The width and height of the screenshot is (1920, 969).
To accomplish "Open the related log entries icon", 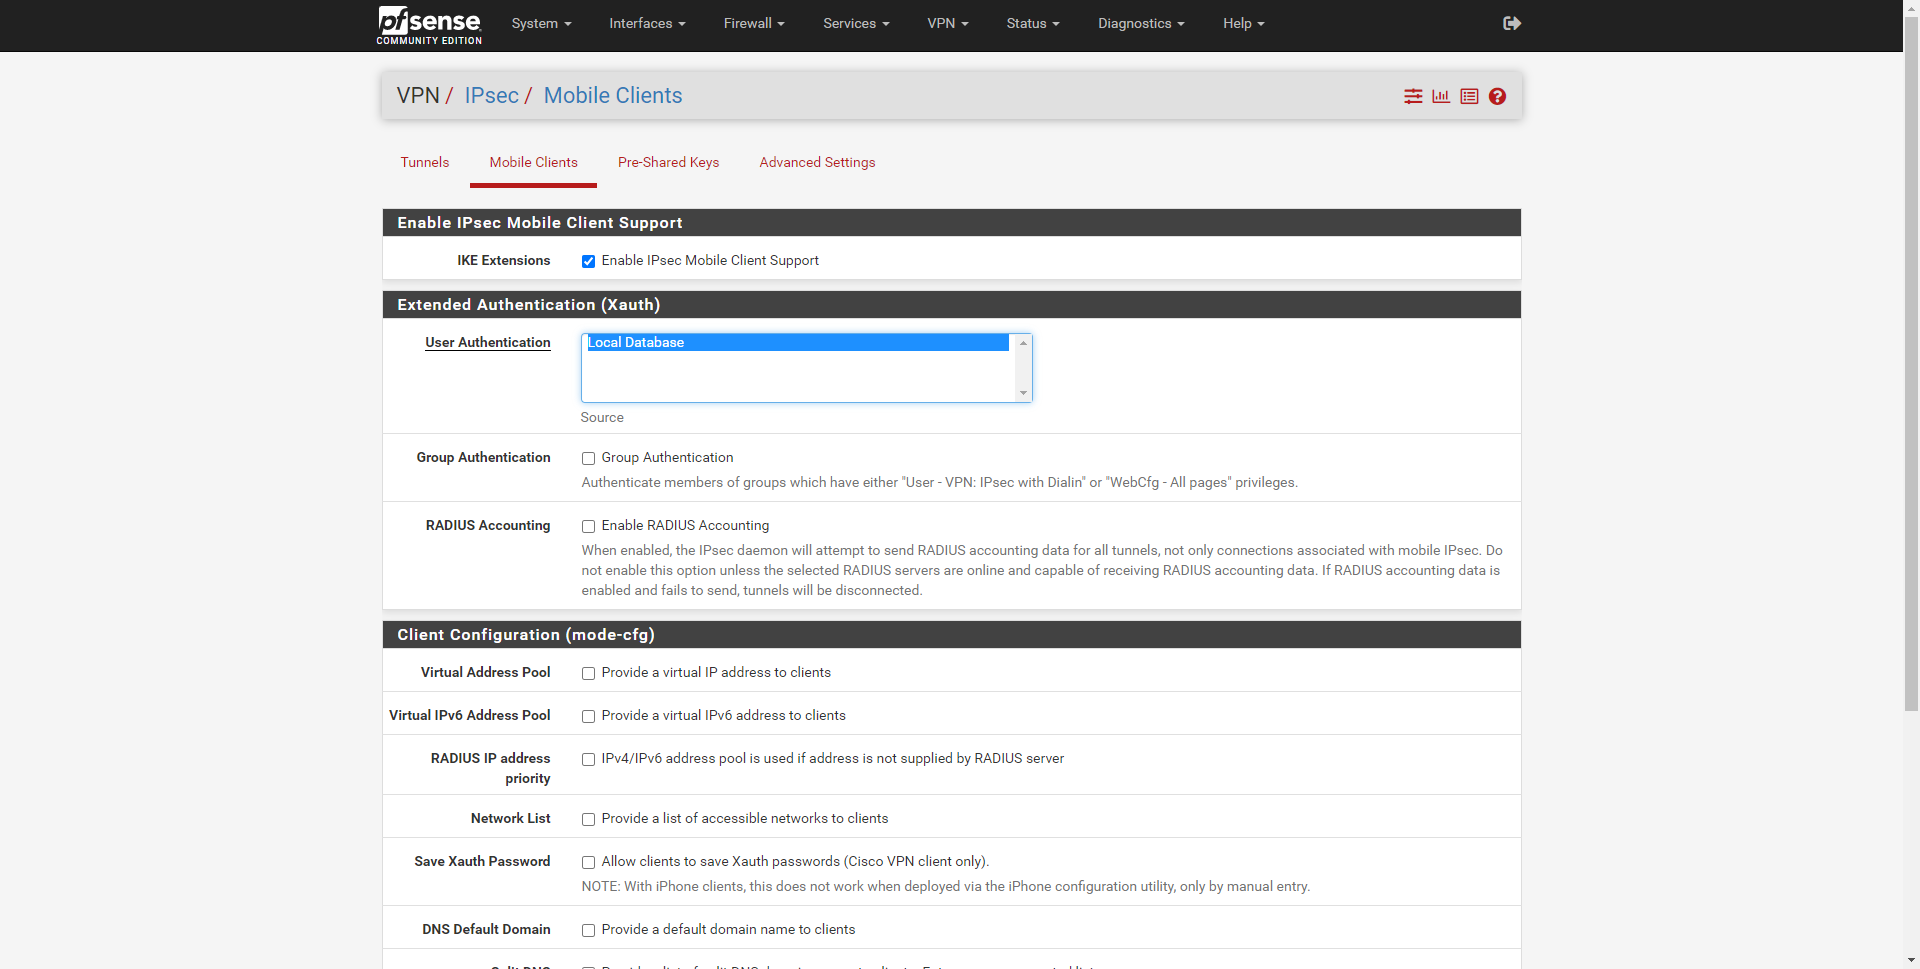I will point(1469,96).
